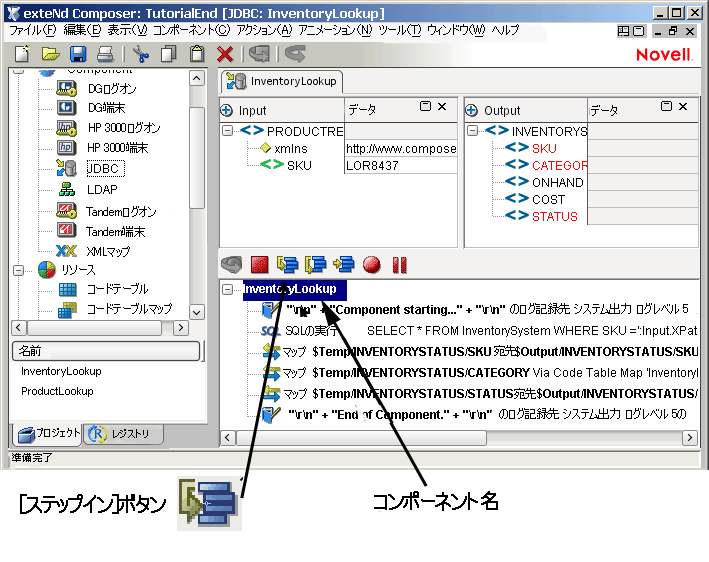Expand Input pane with plus icon
The image size is (709, 562).
pyautogui.click(x=227, y=110)
